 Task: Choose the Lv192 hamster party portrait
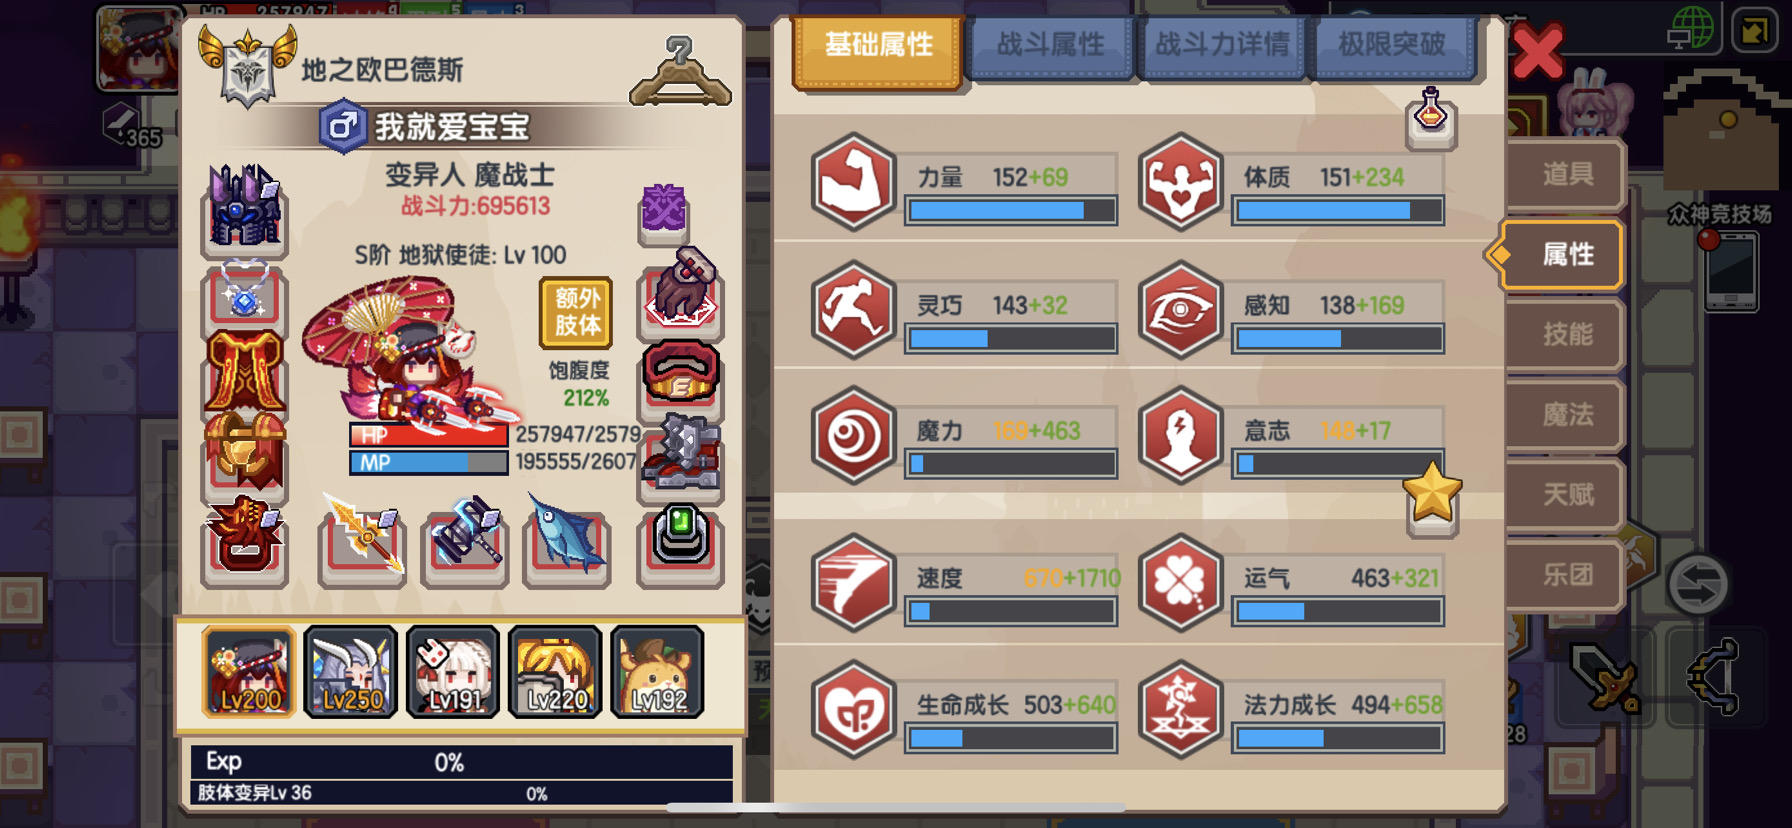pos(657,672)
